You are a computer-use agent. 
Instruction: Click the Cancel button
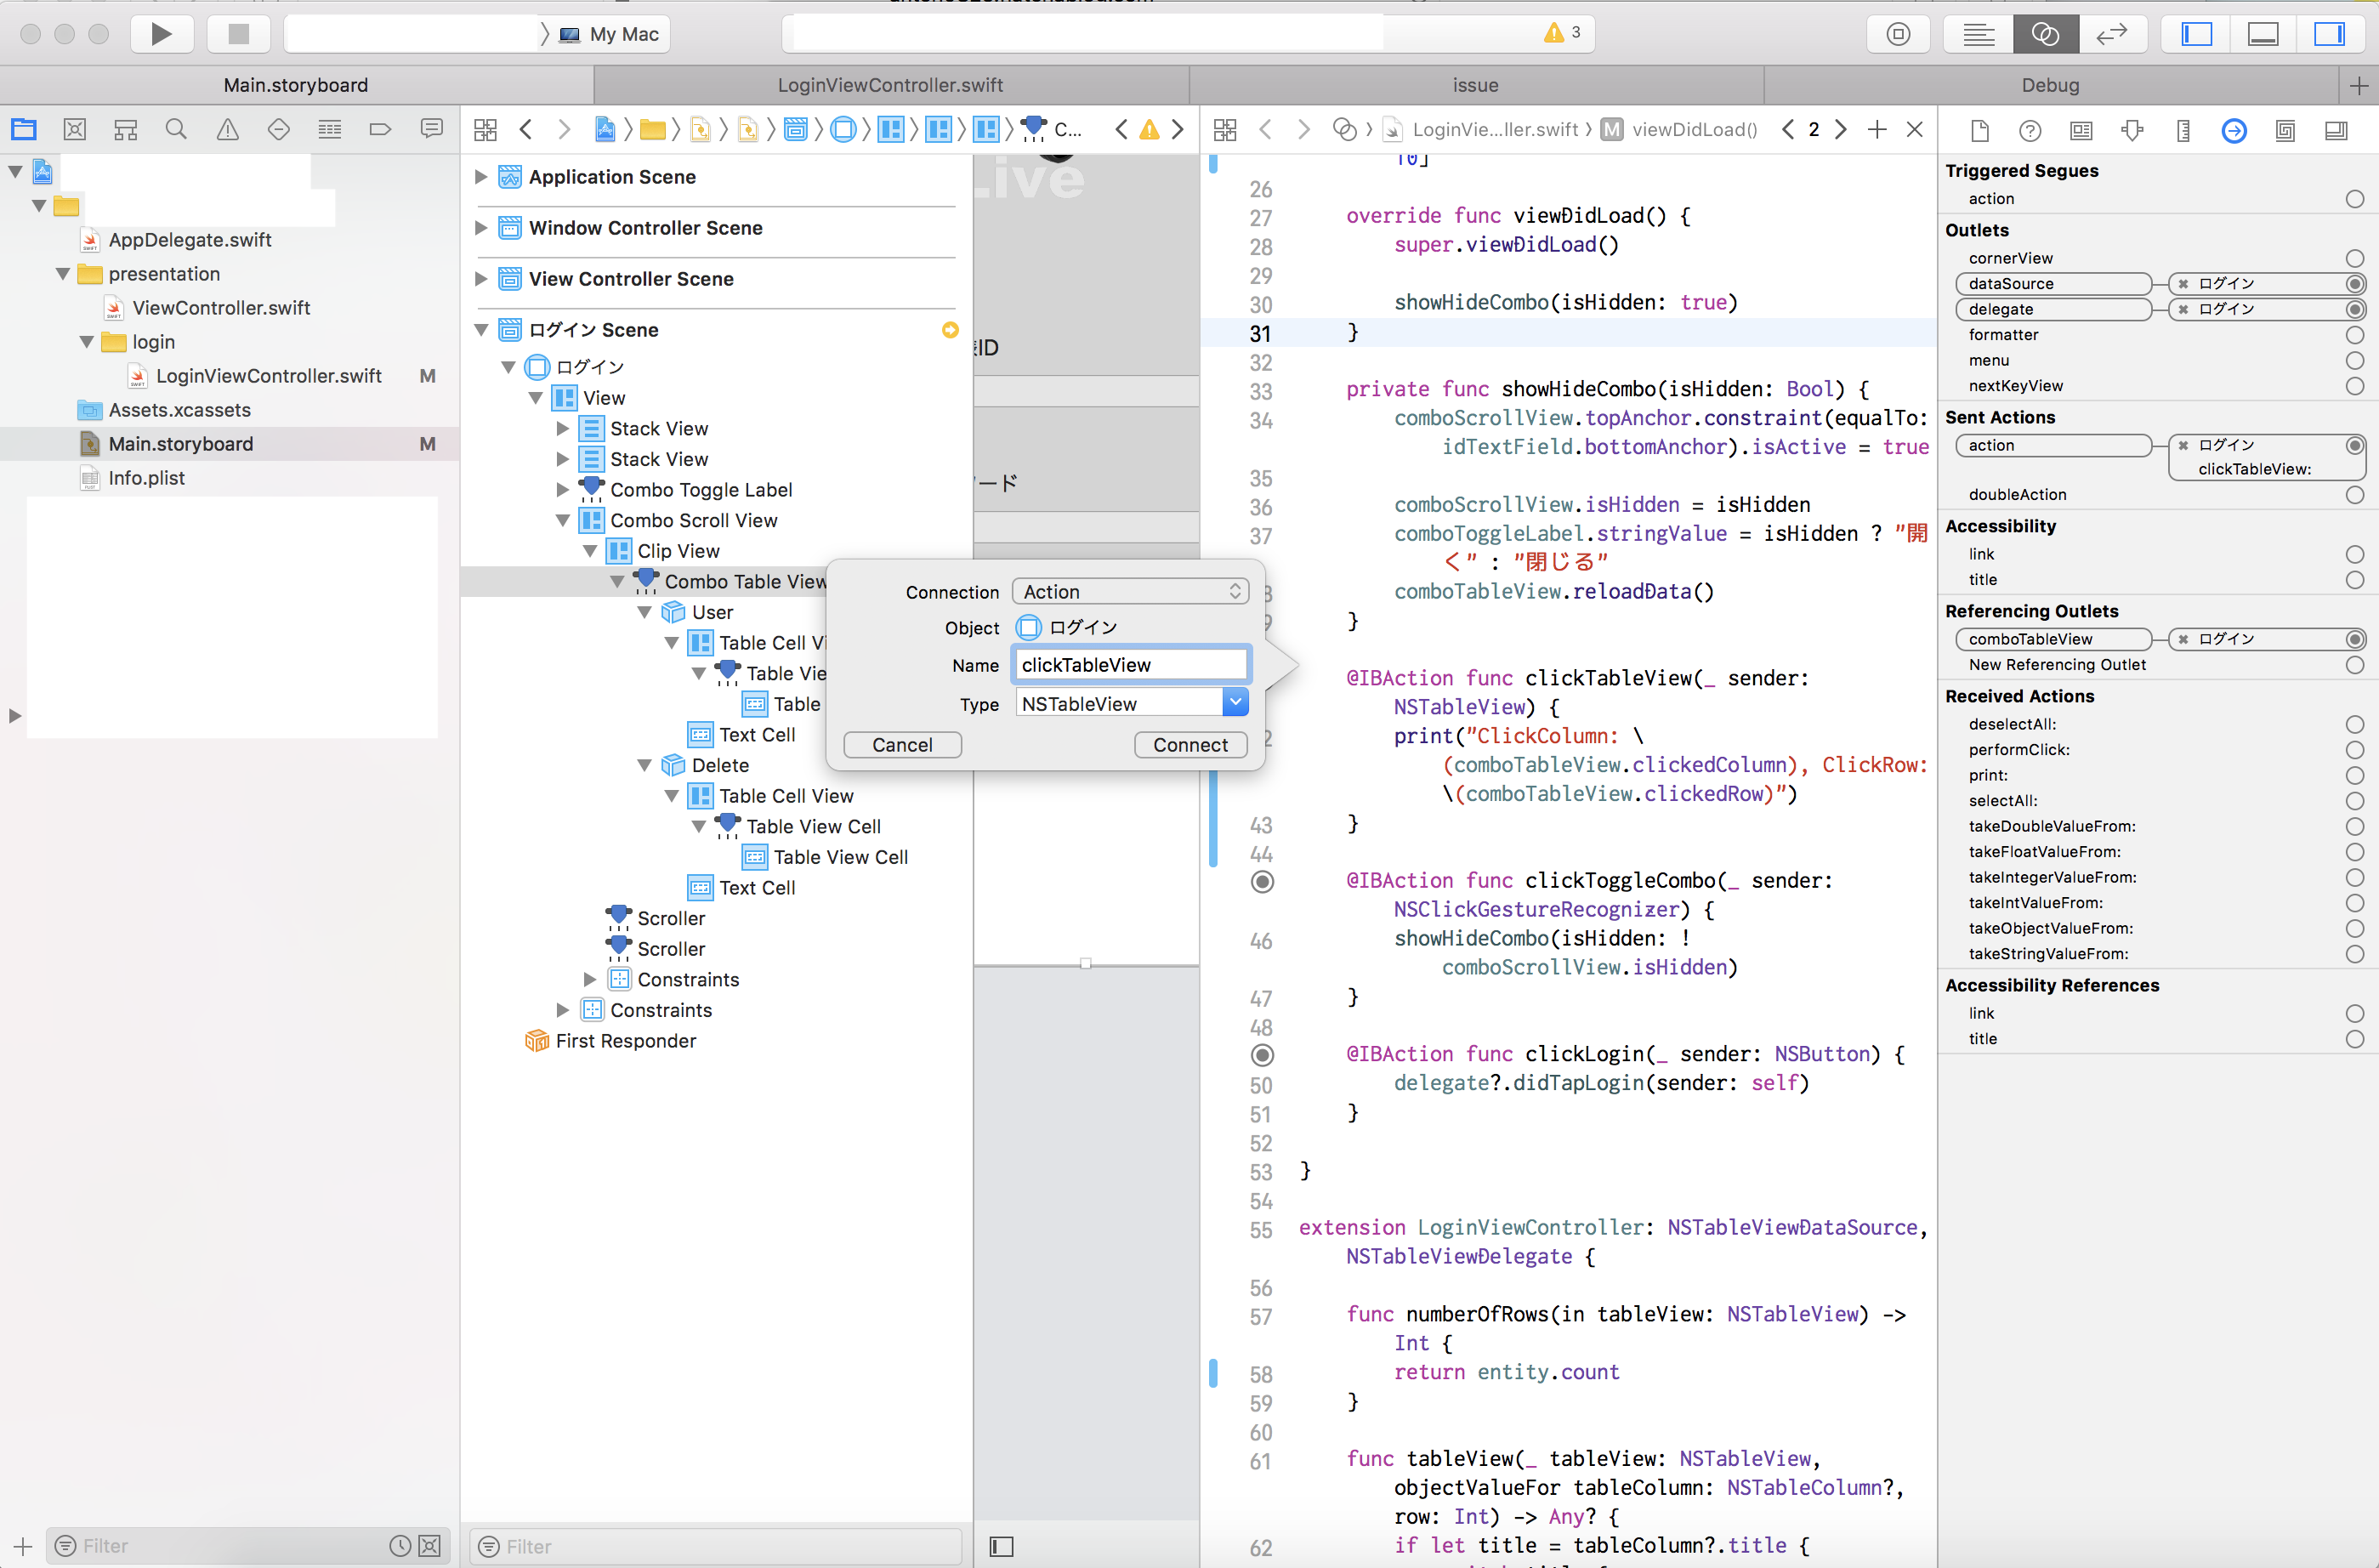pyautogui.click(x=902, y=745)
